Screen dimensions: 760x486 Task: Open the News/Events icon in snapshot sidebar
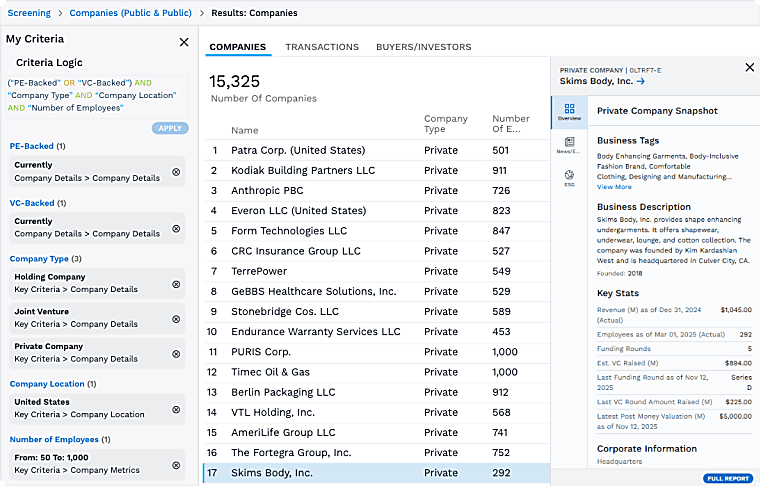click(x=570, y=145)
